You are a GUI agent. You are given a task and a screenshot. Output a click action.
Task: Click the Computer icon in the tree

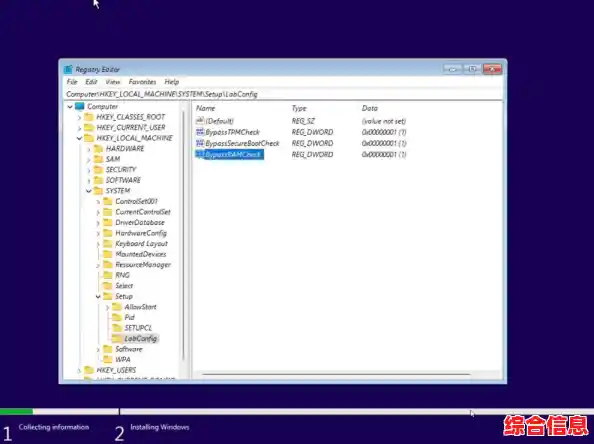[80, 106]
